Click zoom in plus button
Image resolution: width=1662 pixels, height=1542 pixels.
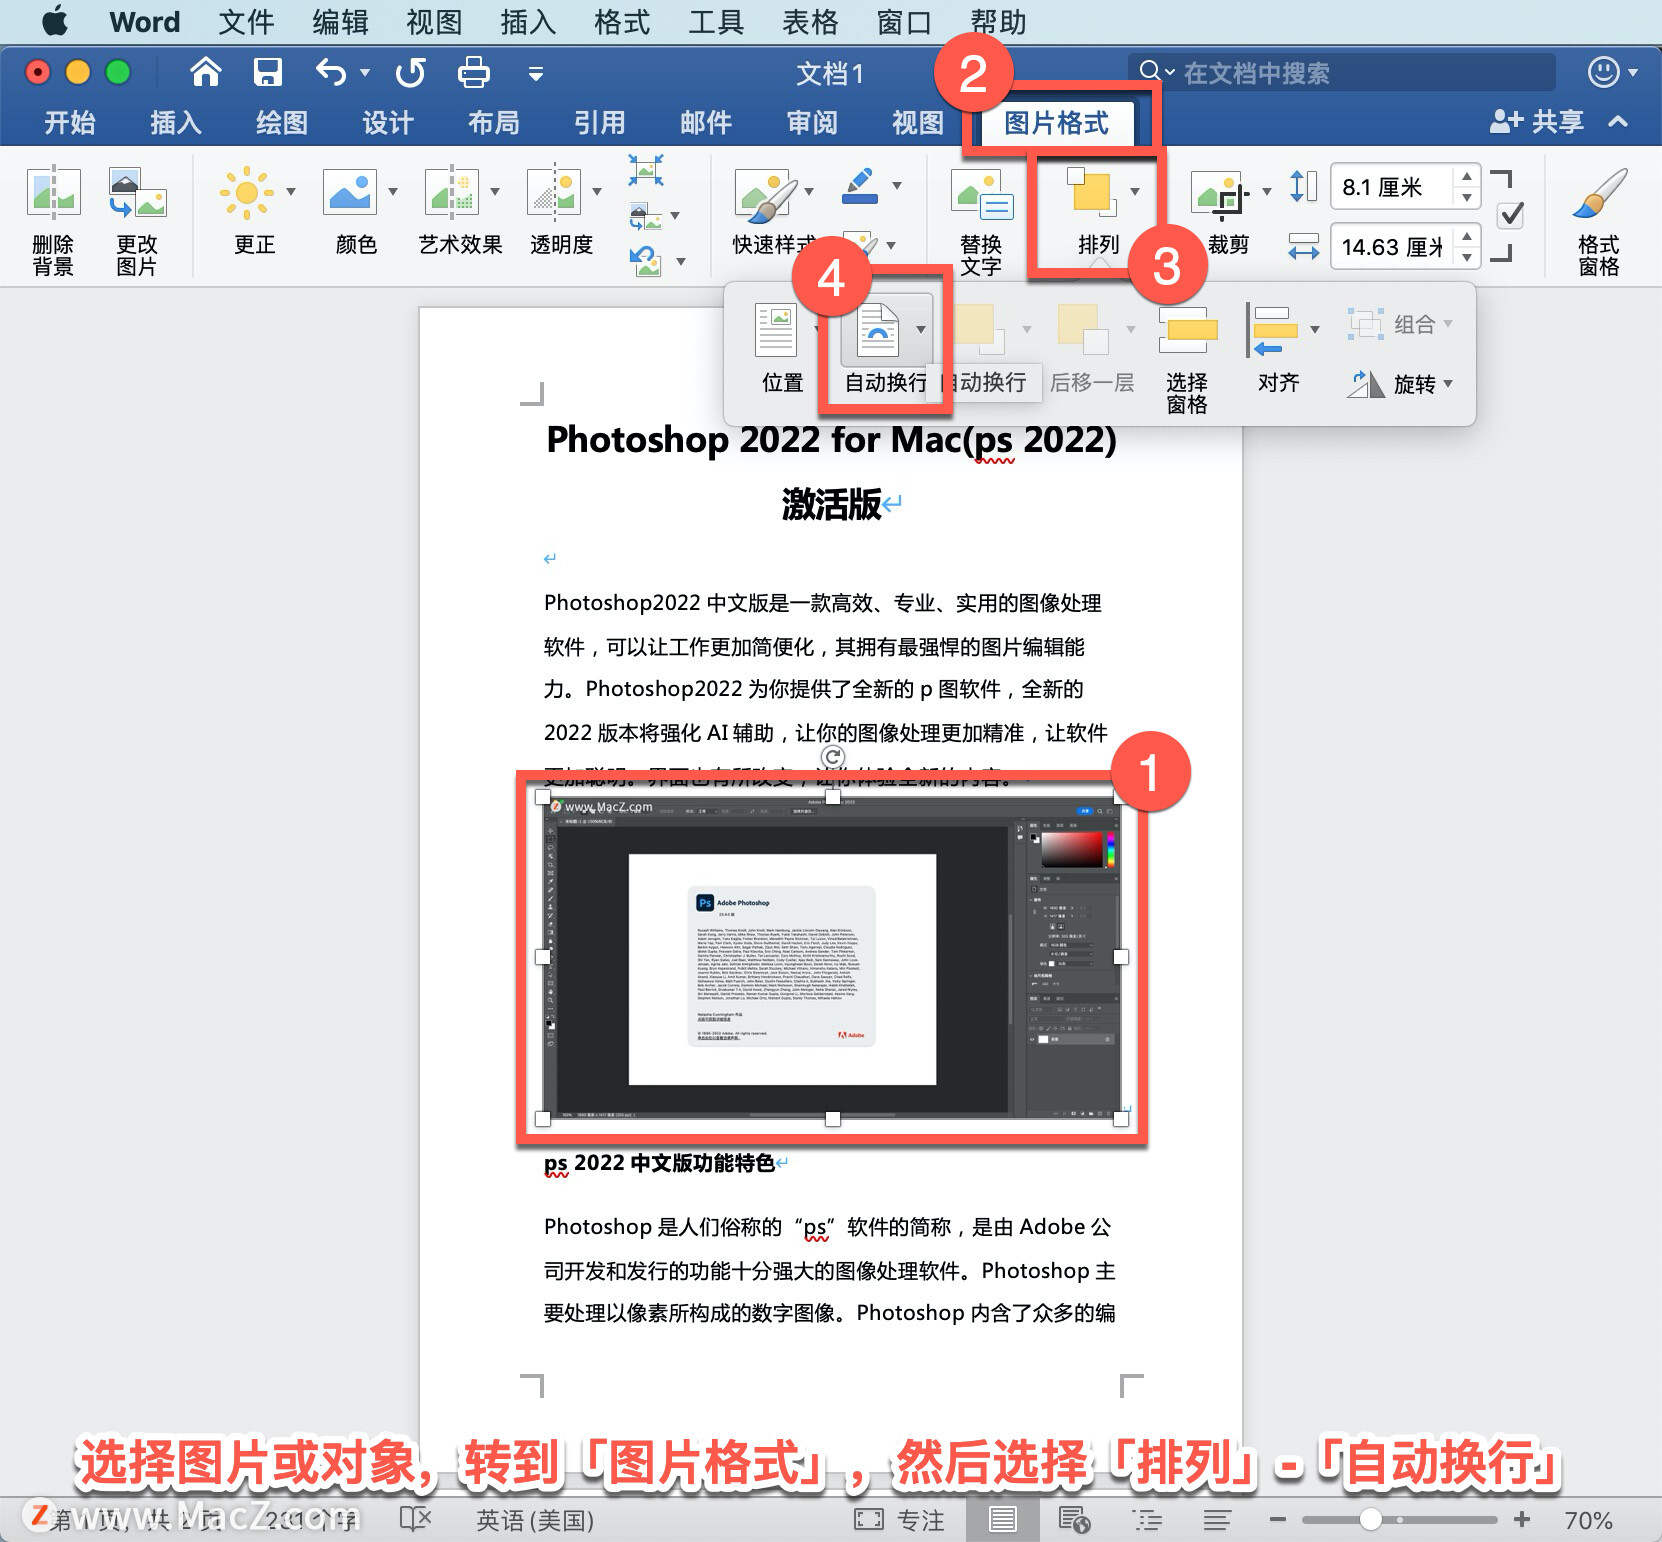coord(1522,1519)
